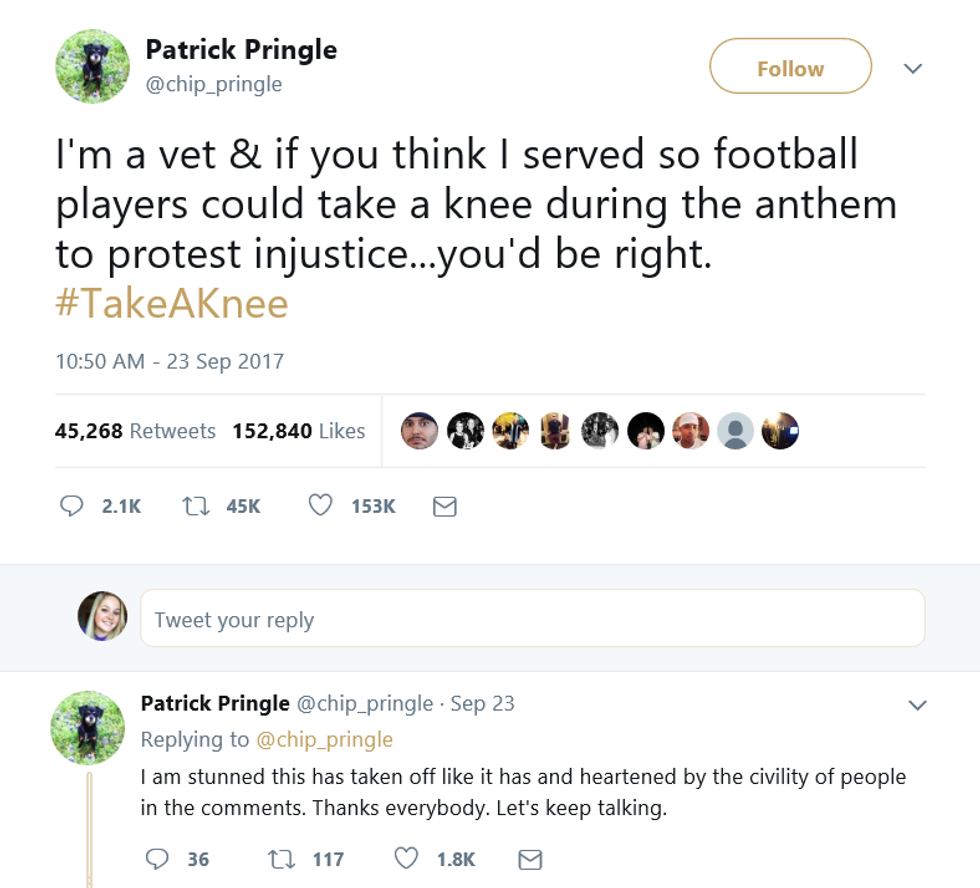
Task: Like the main tweet with the heart icon
Action: (x=320, y=507)
